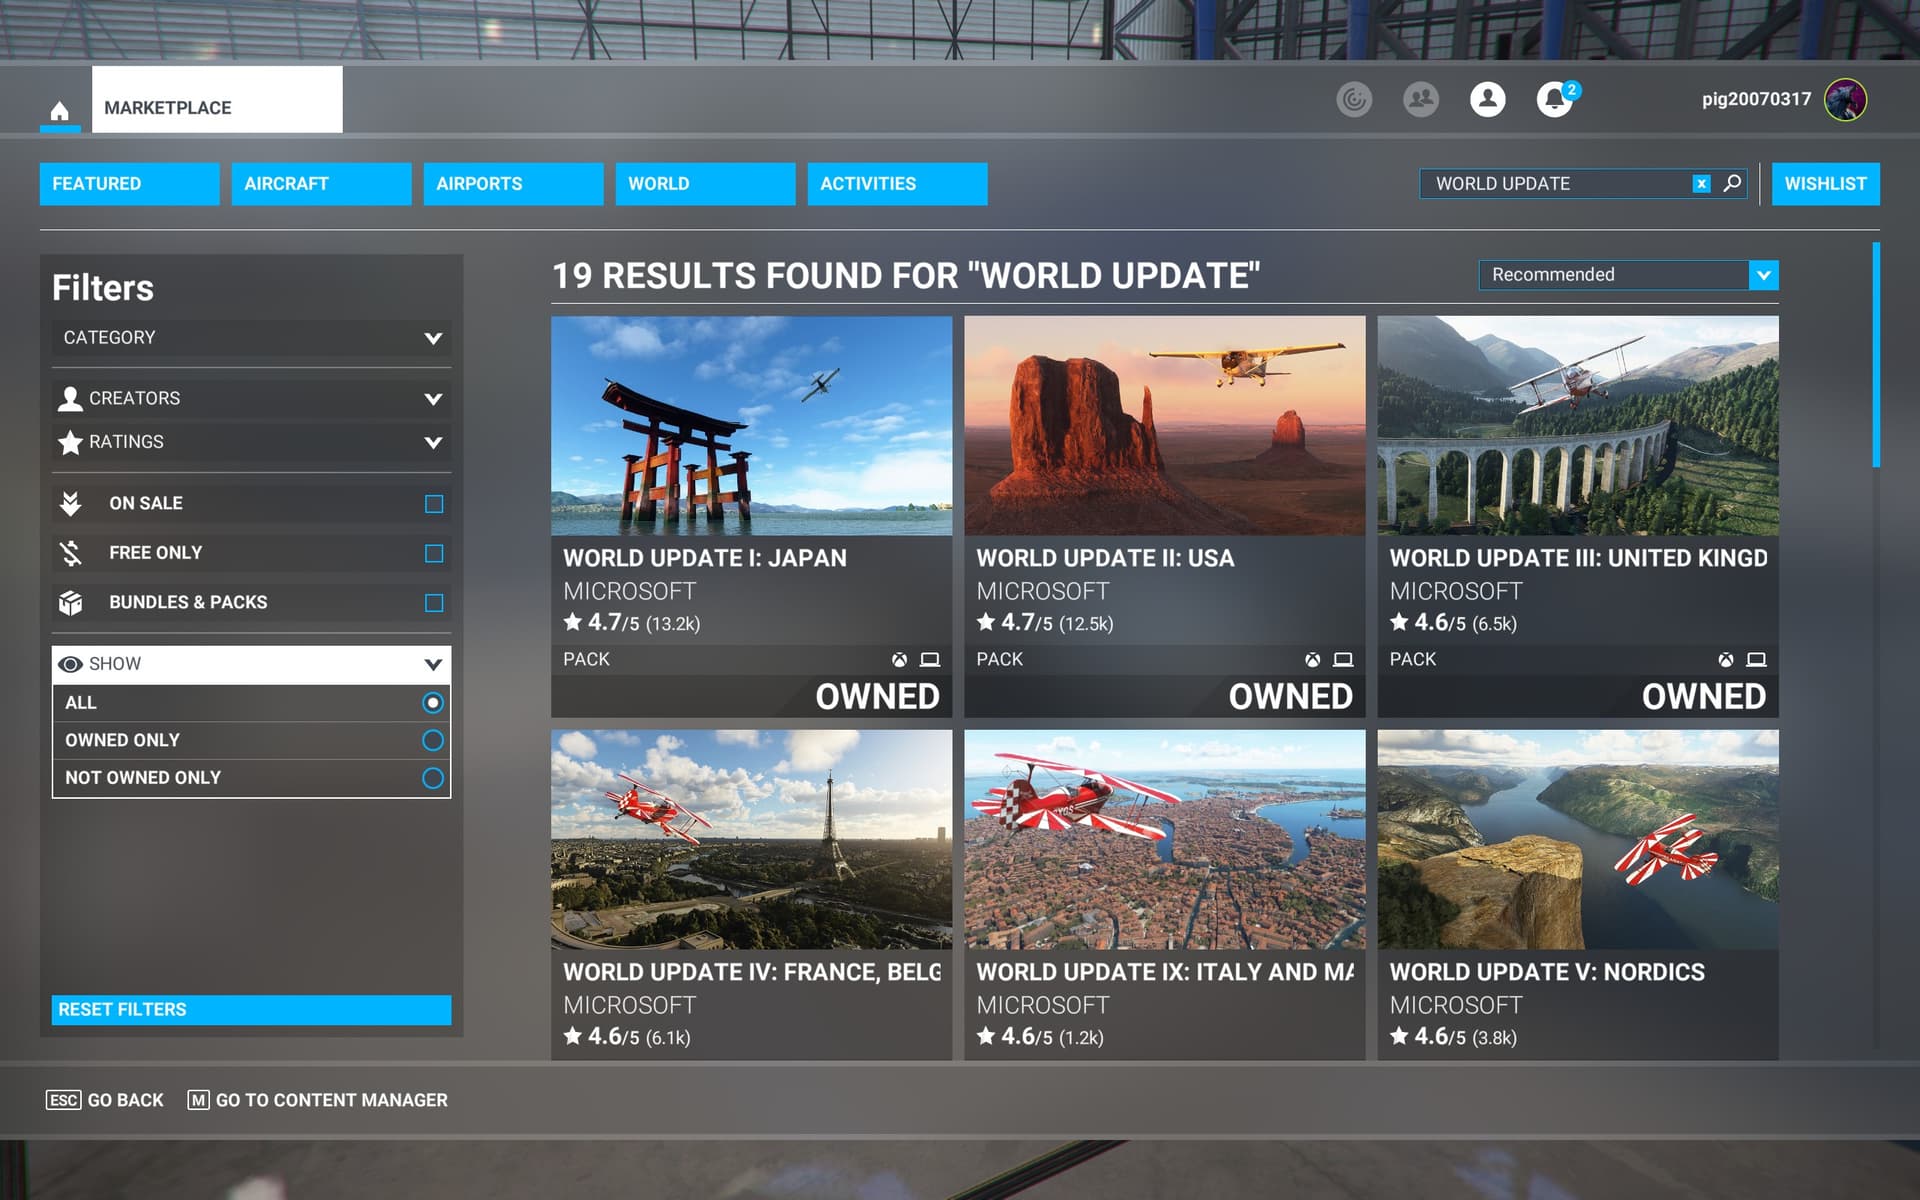
Task: Open the Wishlist button
Action: [x=1824, y=184]
